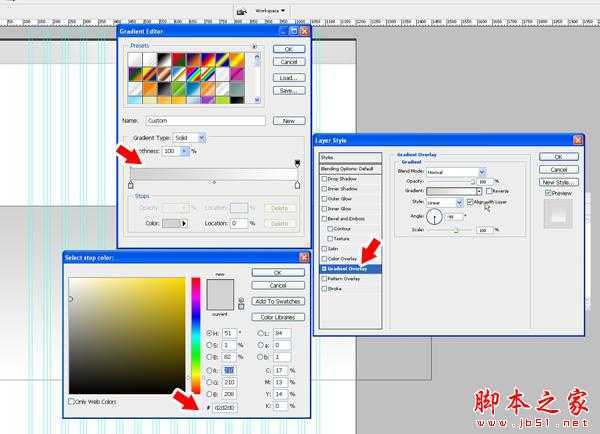Select the Gradient Overlay style entry
Image resolution: width=600 pixels, height=434 pixels.
(351, 269)
